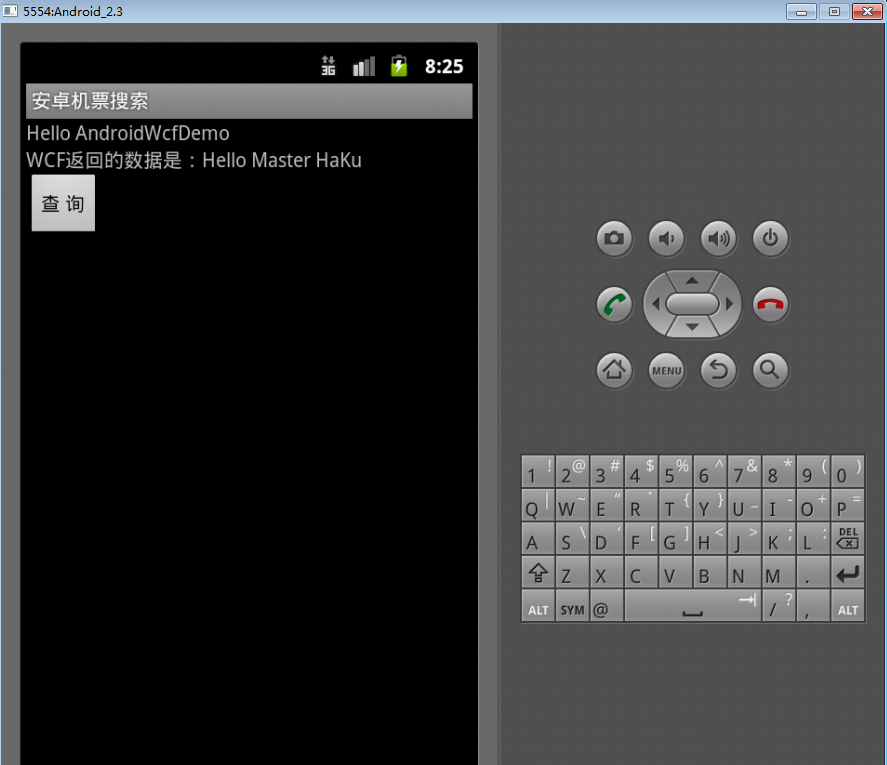Click the left ALT key

click(x=538, y=605)
